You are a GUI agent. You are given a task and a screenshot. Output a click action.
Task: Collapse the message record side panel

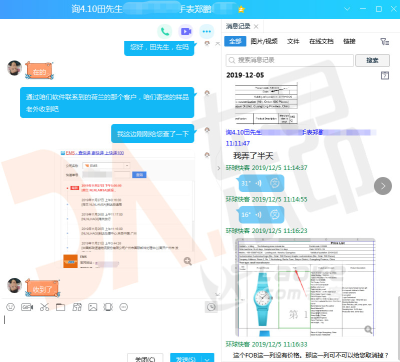pos(219,168)
